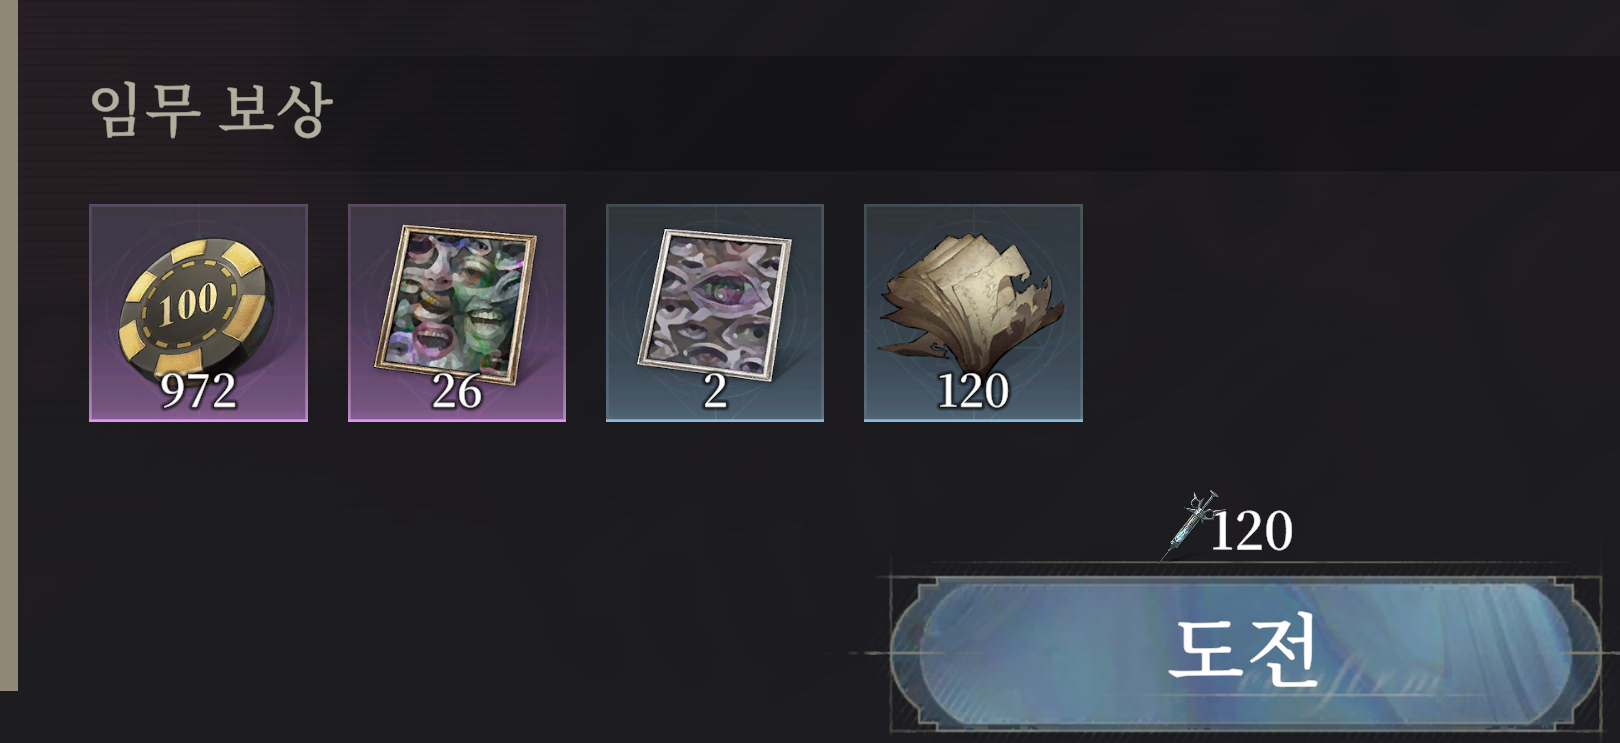Inspect the laughing faces painting reward
Image resolution: width=1620 pixels, height=743 pixels.
pyautogui.click(x=457, y=312)
